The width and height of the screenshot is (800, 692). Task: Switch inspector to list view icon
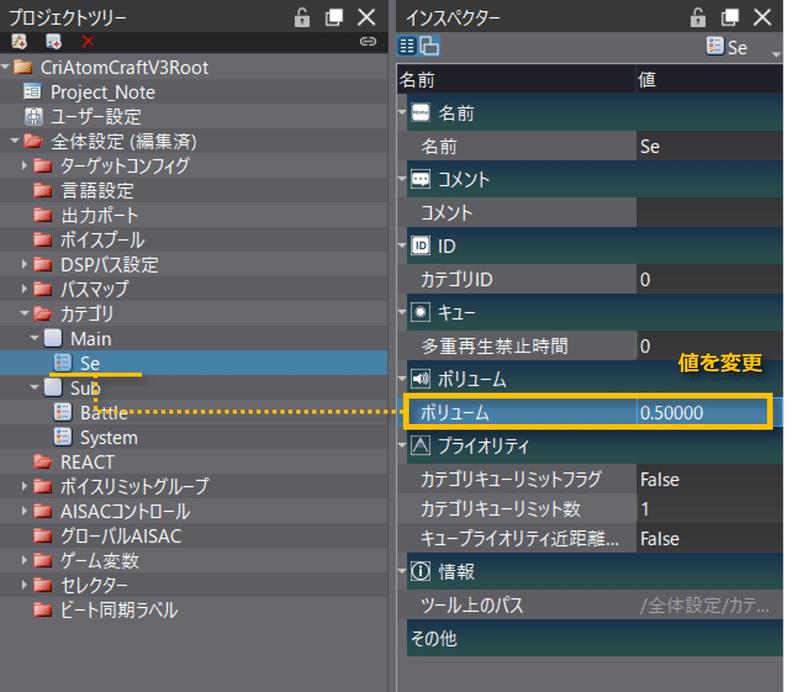(407, 46)
